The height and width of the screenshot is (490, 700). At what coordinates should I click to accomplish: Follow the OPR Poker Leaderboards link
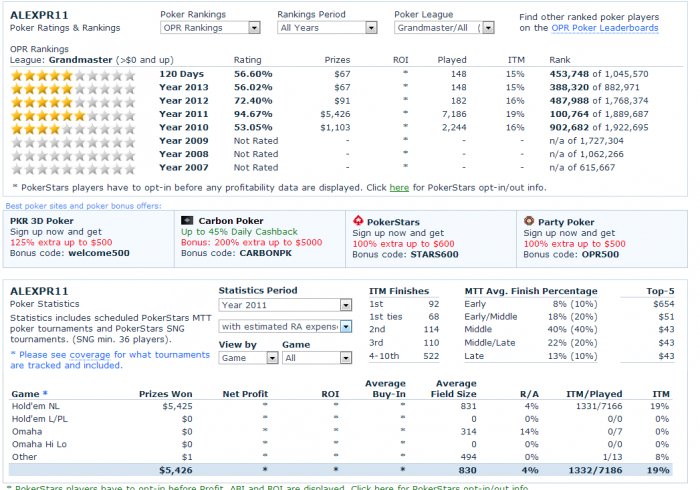[x=604, y=28]
